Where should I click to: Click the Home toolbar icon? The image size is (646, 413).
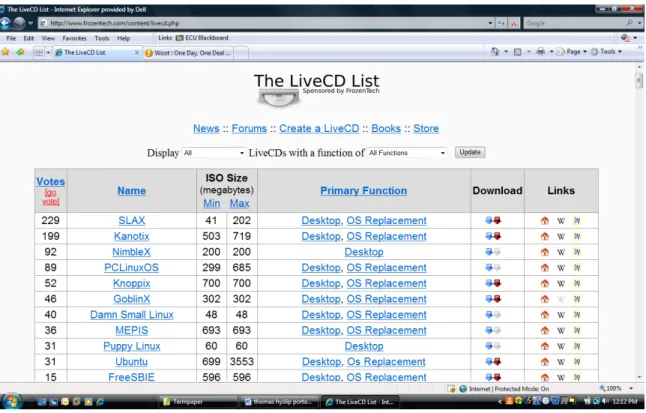[495, 52]
